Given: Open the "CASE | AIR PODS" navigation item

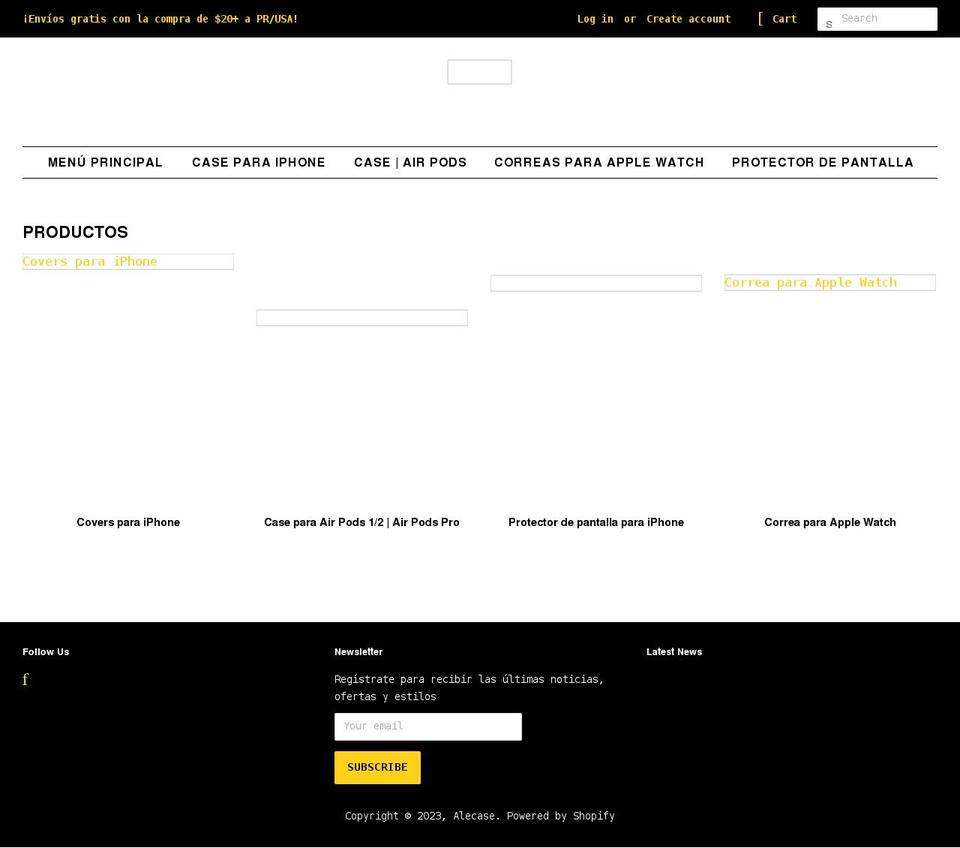Looking at the screenshot, I should point(410,162).
